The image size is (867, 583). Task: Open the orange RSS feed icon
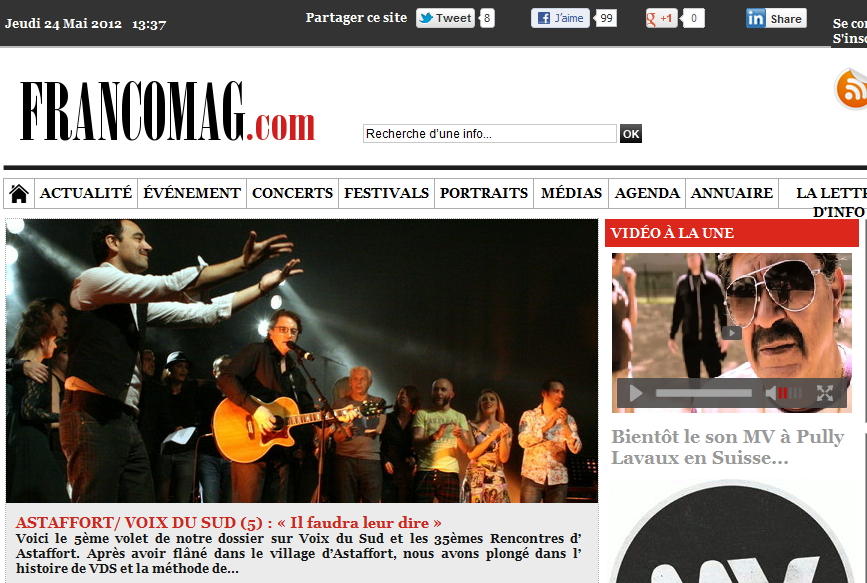tap(852, 89)
